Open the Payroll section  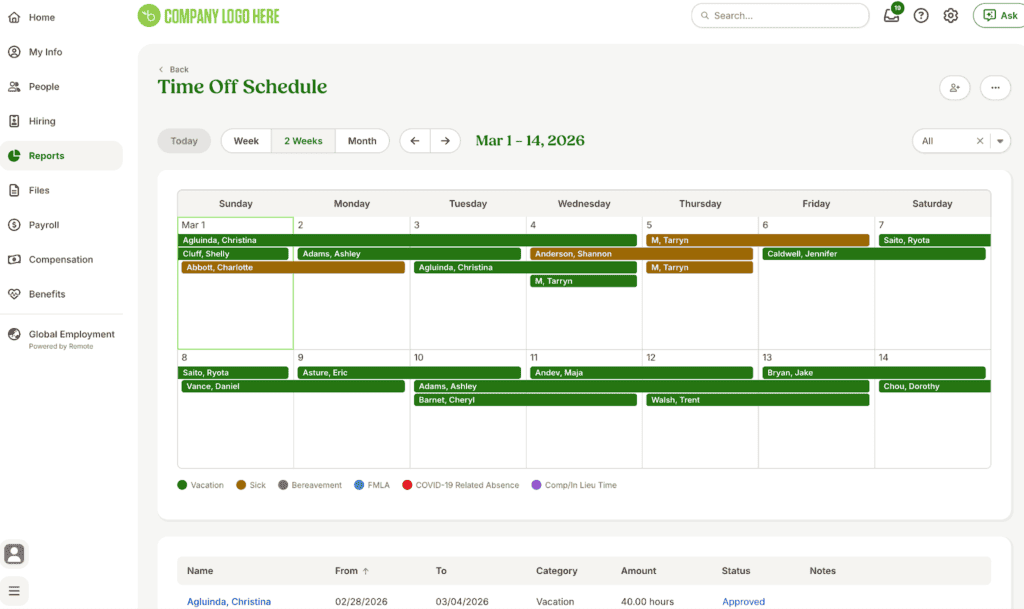coord(43,224)
